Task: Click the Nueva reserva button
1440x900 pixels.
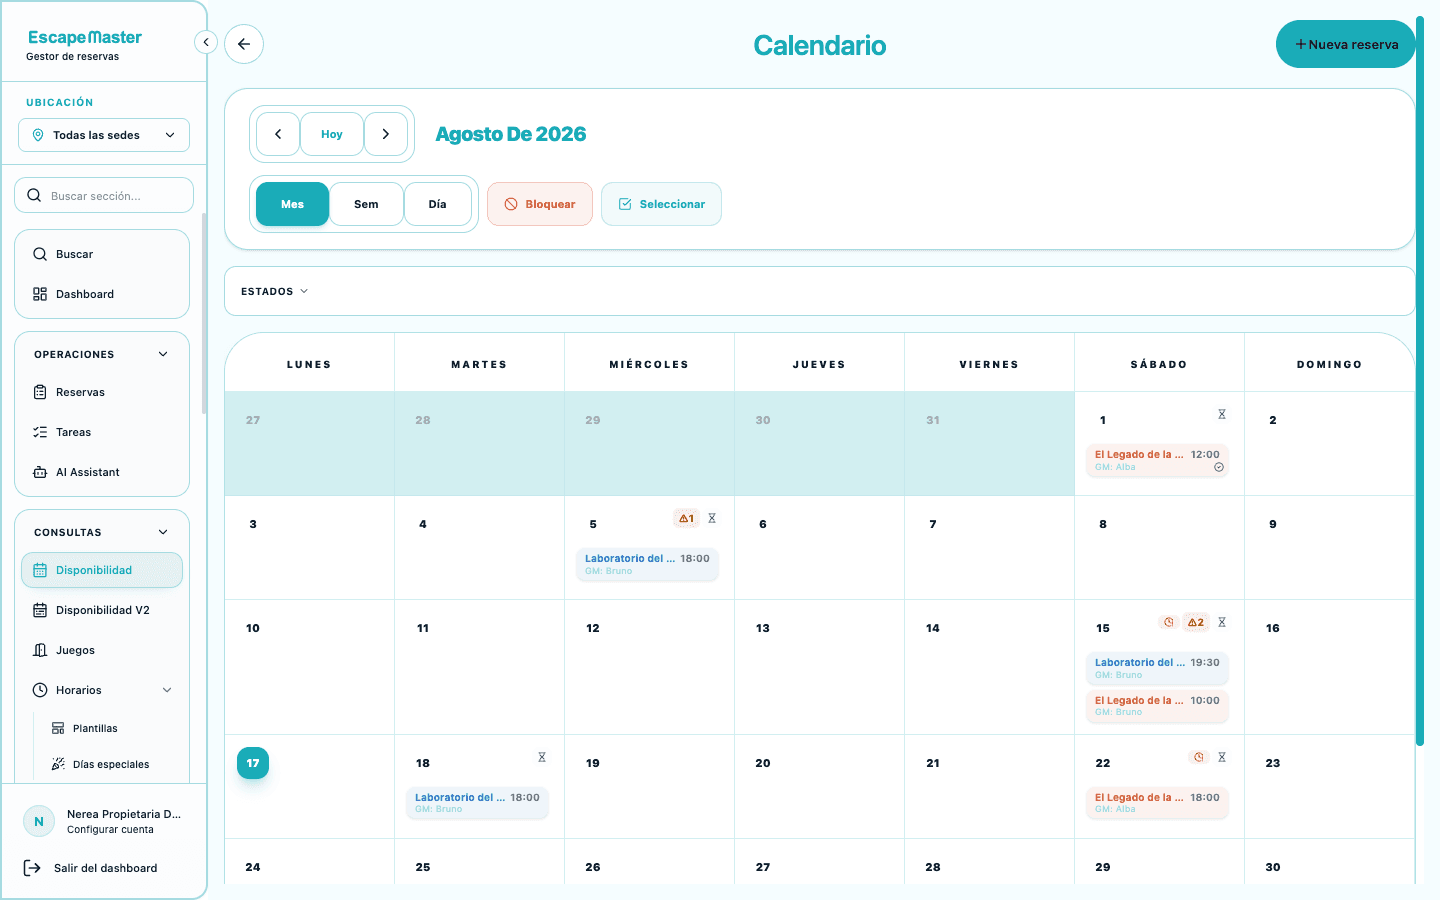Action: coord(1346,44)
